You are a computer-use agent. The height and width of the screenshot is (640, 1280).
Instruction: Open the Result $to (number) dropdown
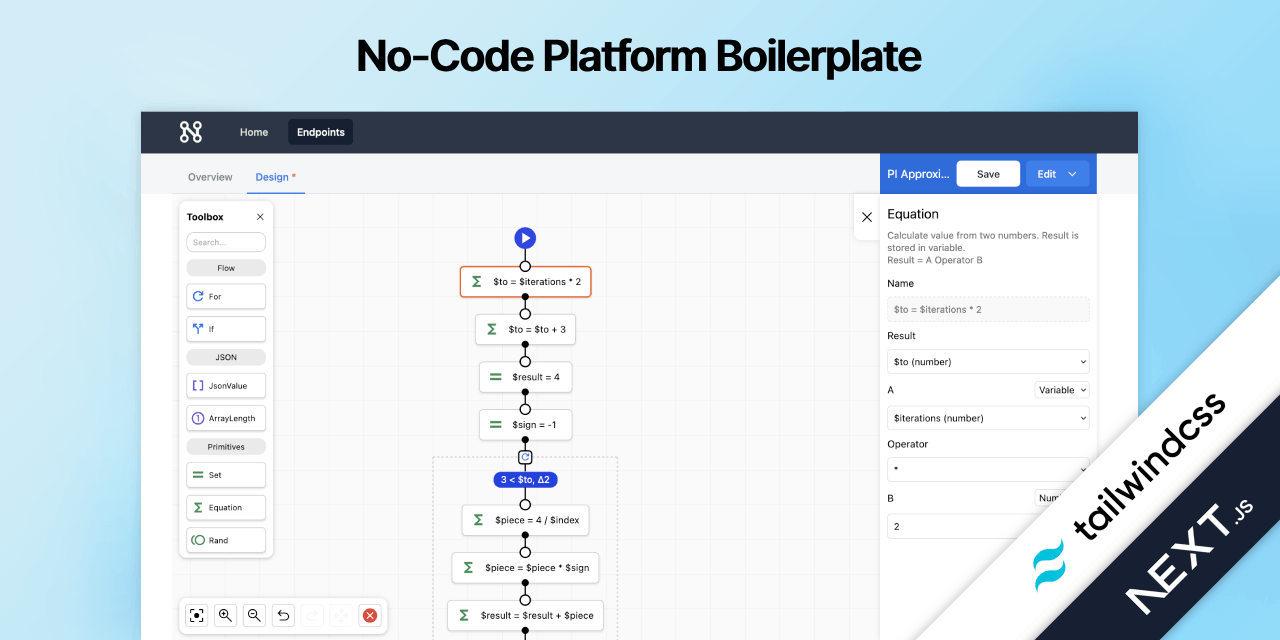988,361
